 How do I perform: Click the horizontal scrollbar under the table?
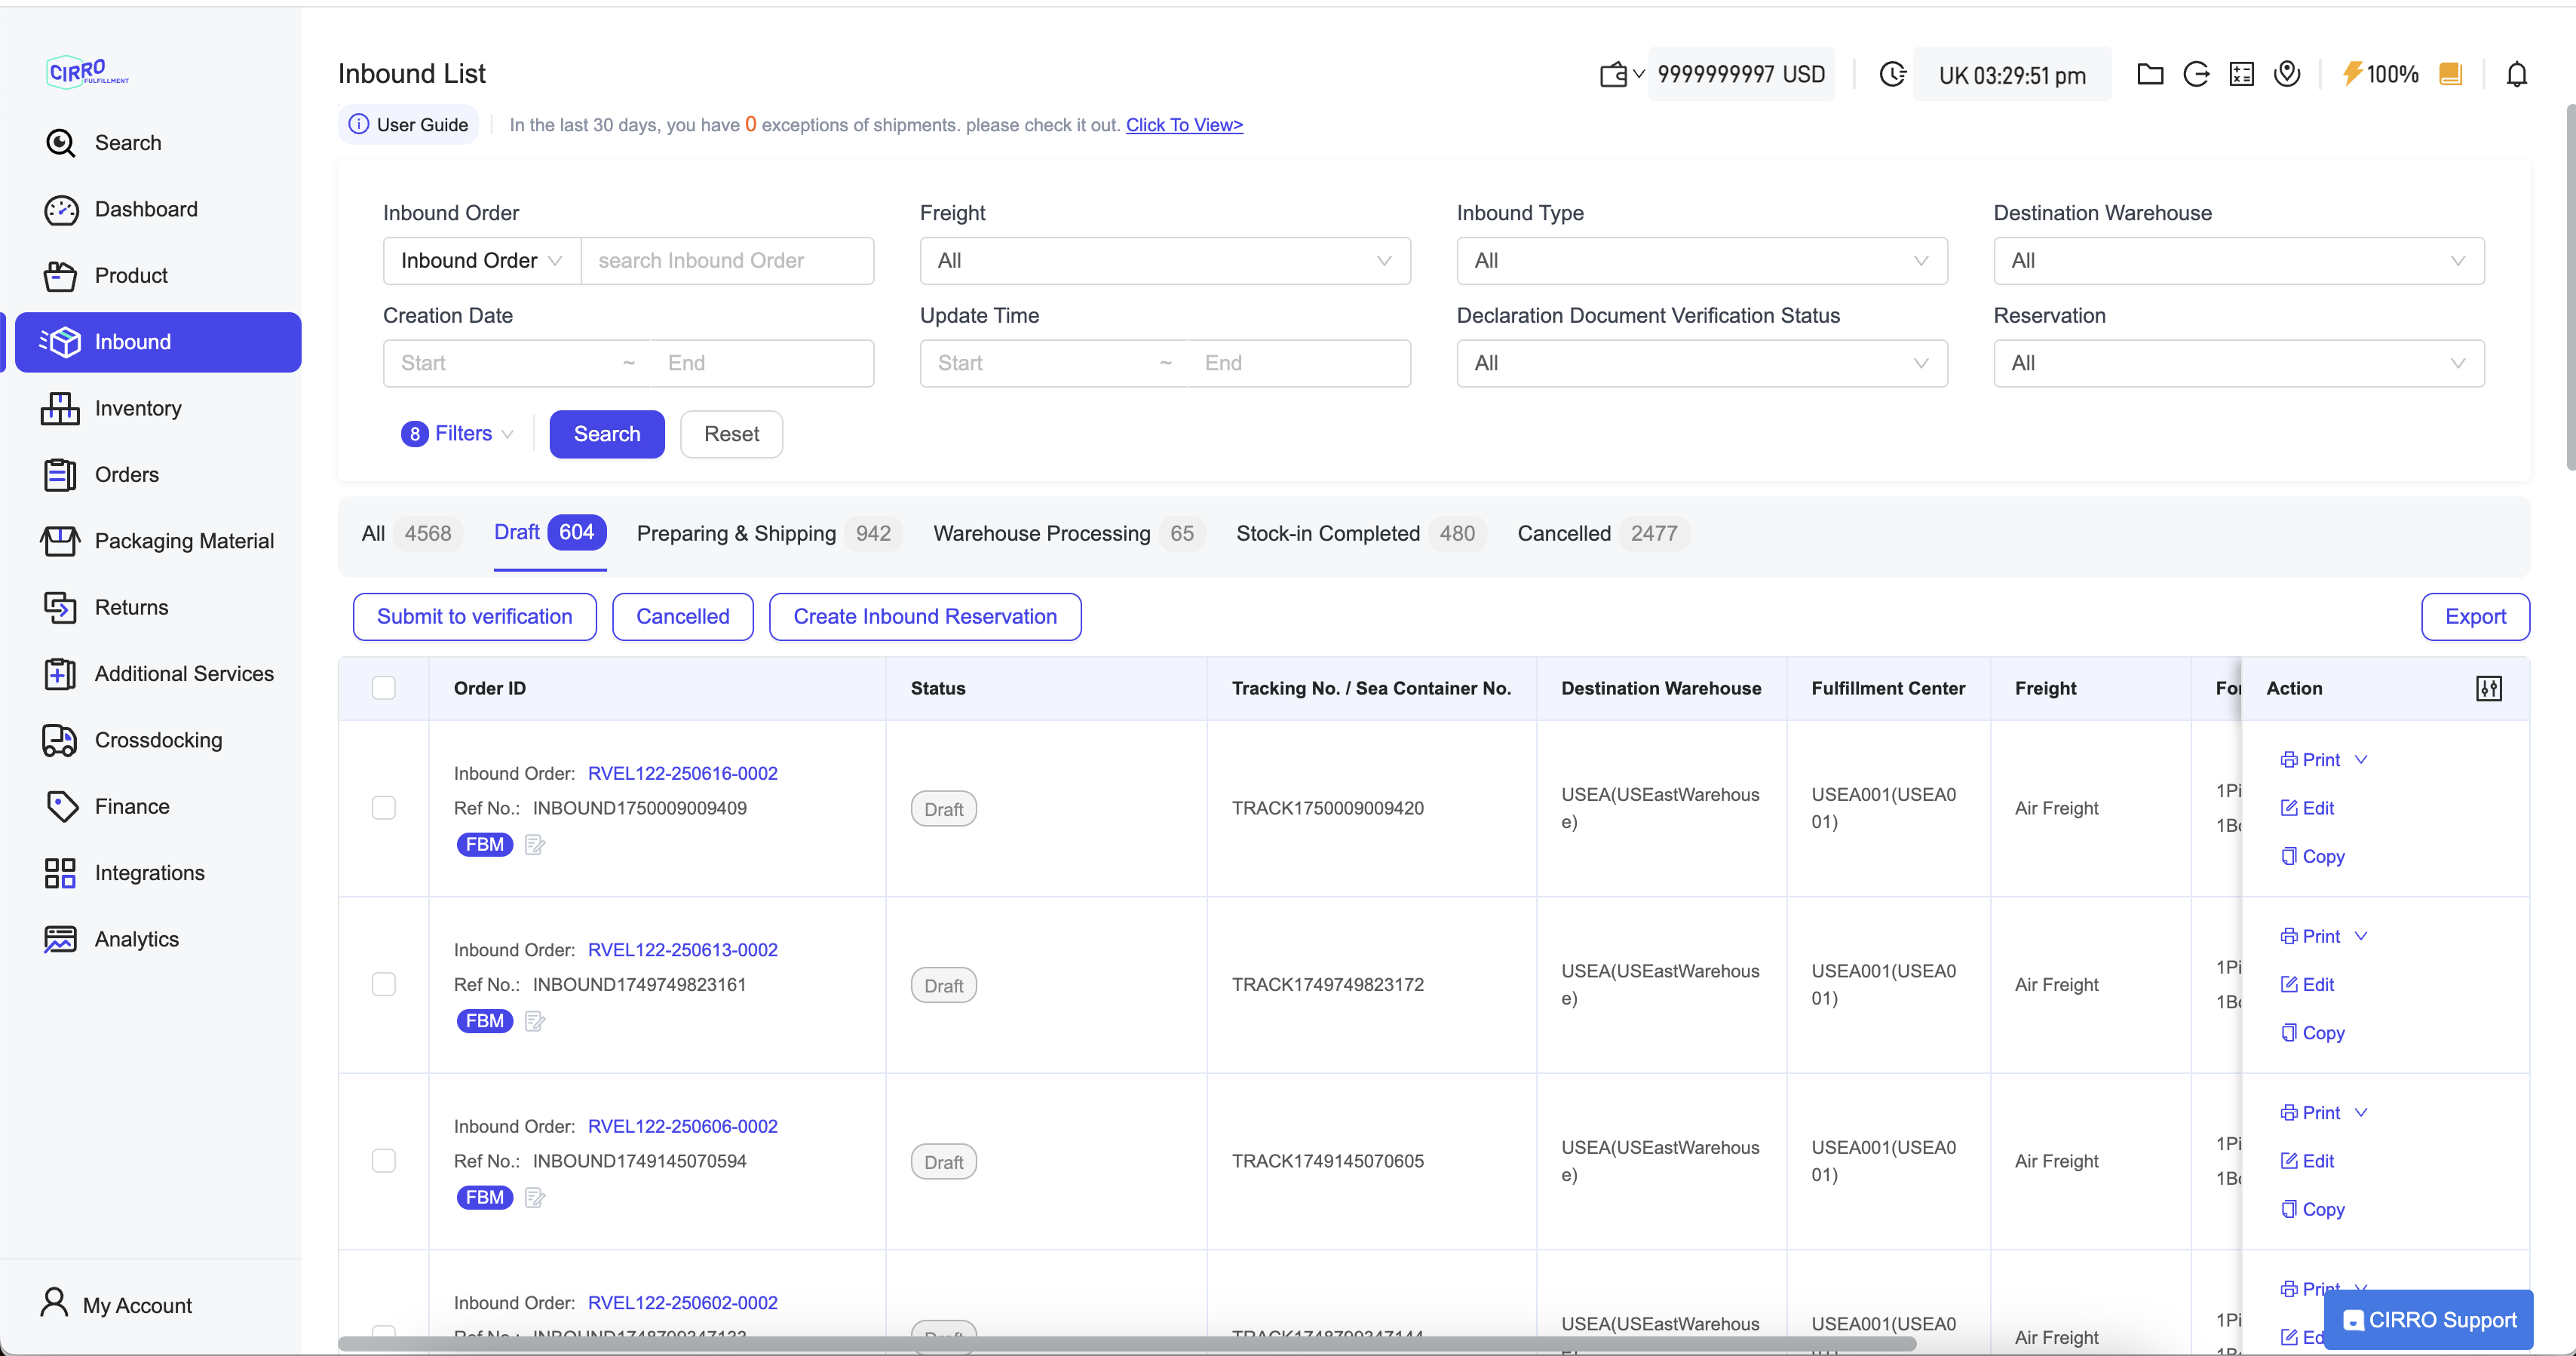click(1126, 1343)
